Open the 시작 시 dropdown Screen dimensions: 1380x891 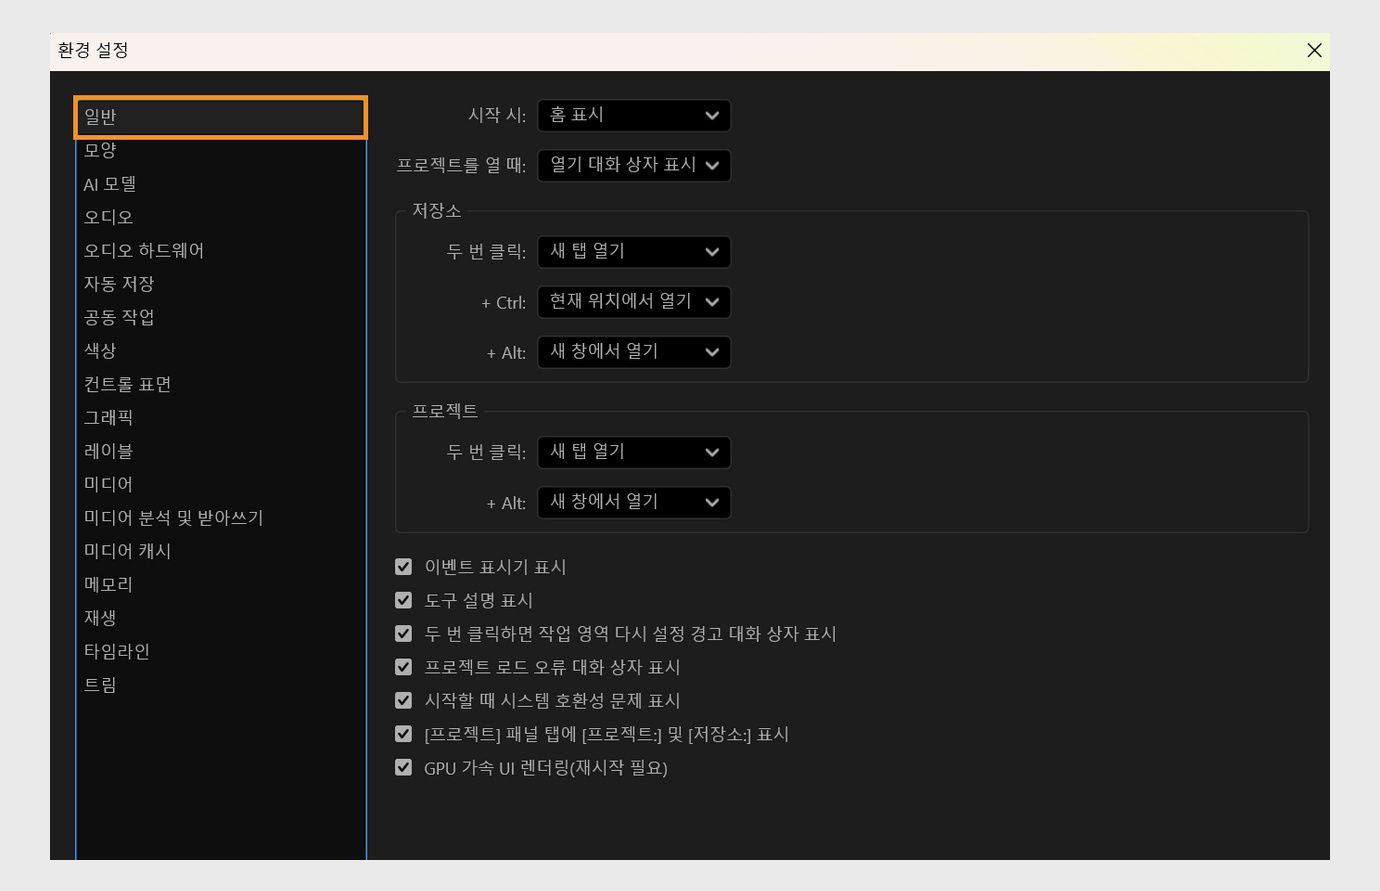[x=633, y=115]
